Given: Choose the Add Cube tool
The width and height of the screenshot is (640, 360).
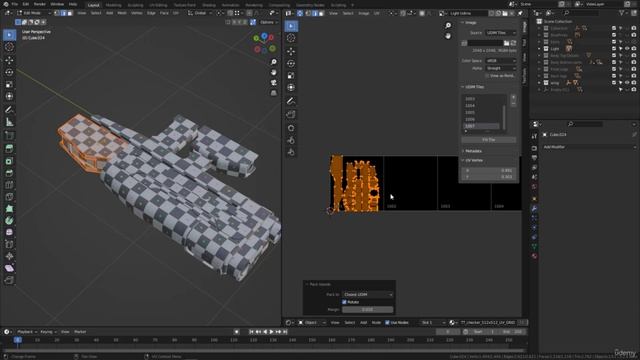Looking at the screenshot, I should 9,135.
